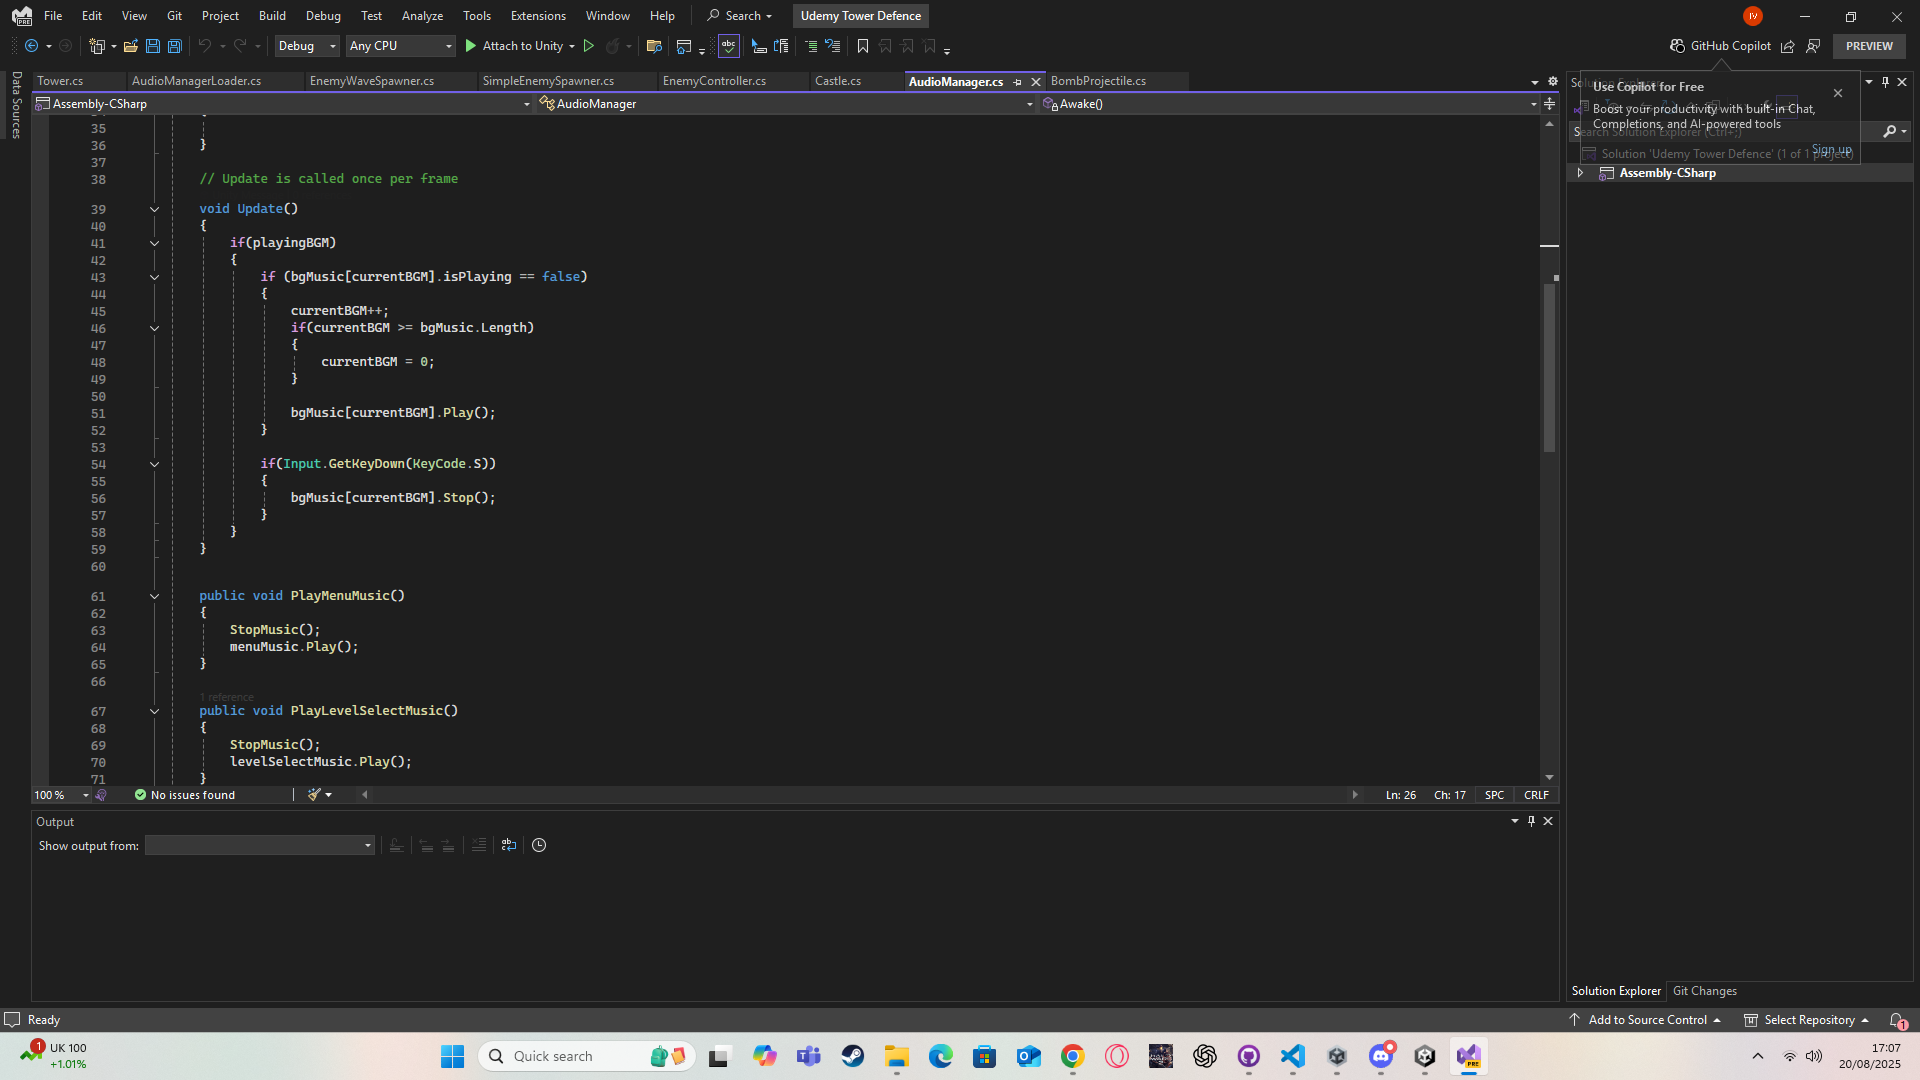Switch to the Solution Explorer tab
The image size is (1920, 1080).
pyautogui.click(x=1616, y=991)
